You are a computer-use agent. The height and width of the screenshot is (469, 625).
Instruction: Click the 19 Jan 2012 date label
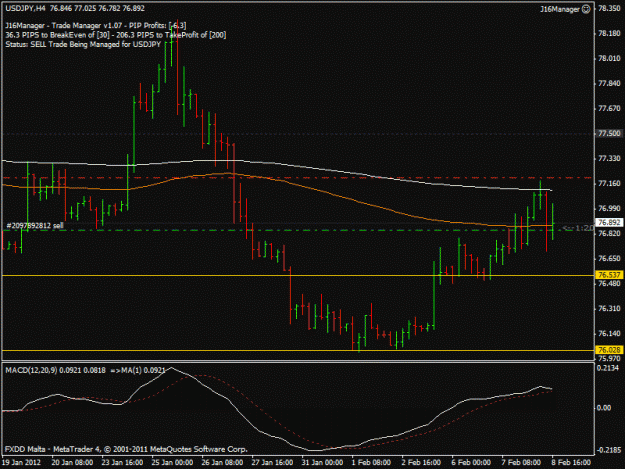coord(21,462)
